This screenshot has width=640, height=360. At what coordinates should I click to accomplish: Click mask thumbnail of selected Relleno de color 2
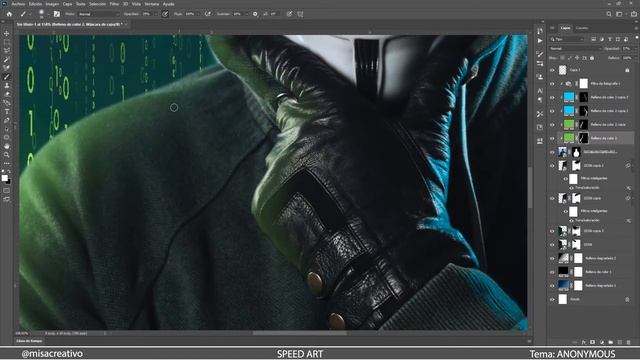[584, 138]
